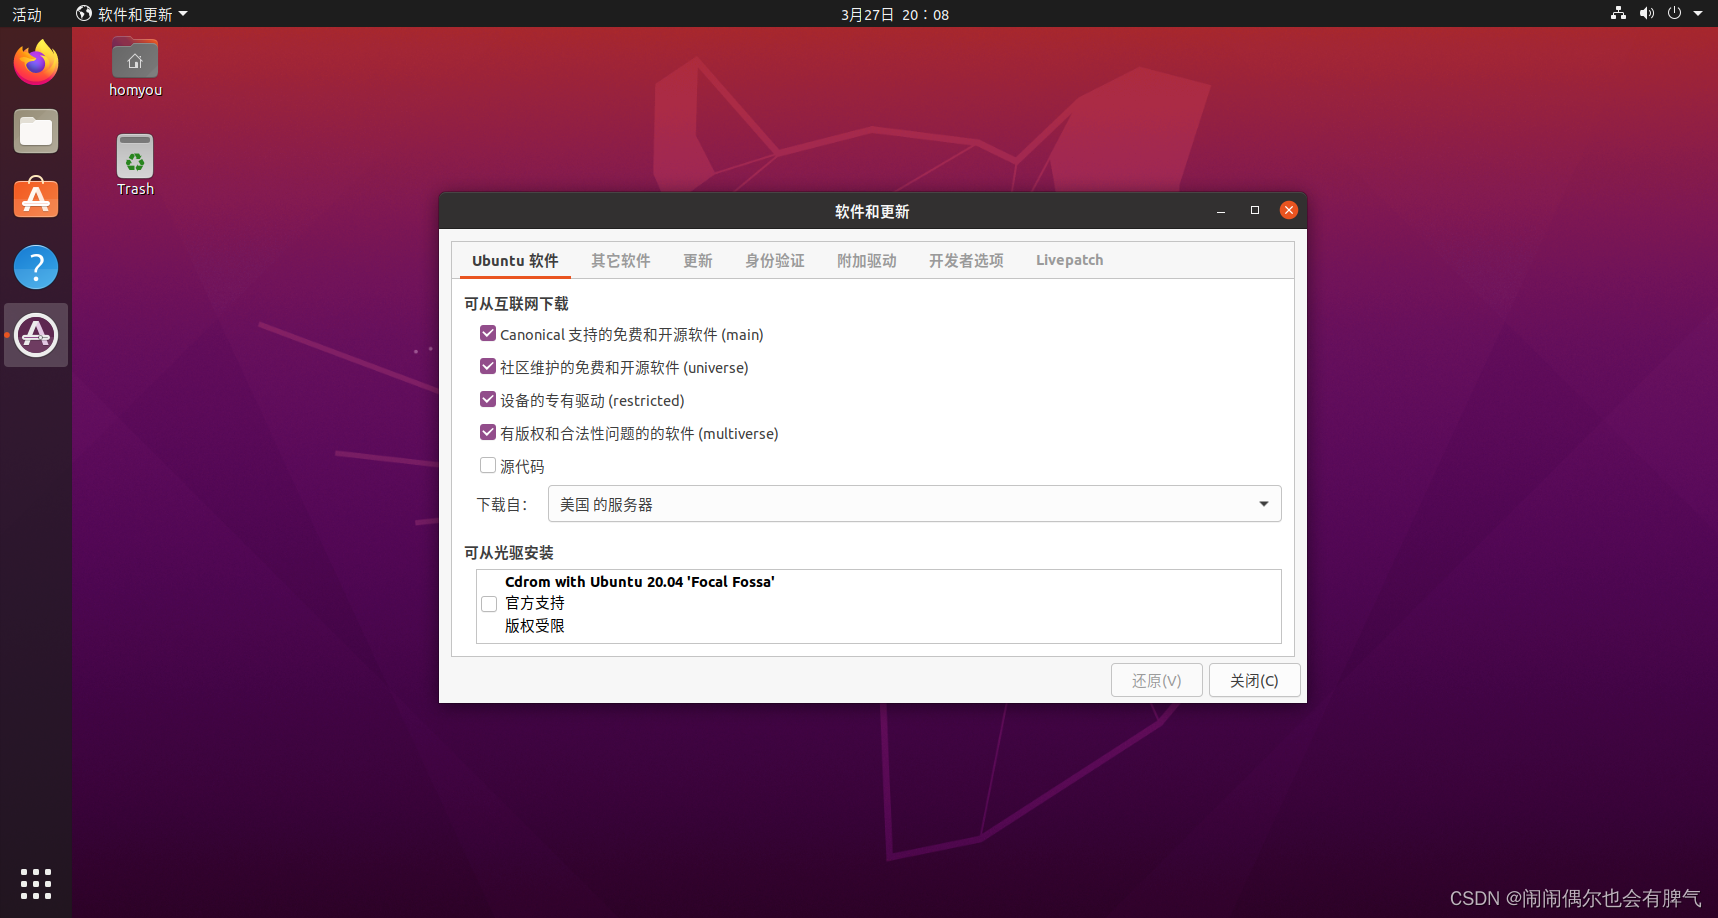Open the homyou home folder icon
Image resolution: width=1718 pixels, height=918 pixels.
135,67
